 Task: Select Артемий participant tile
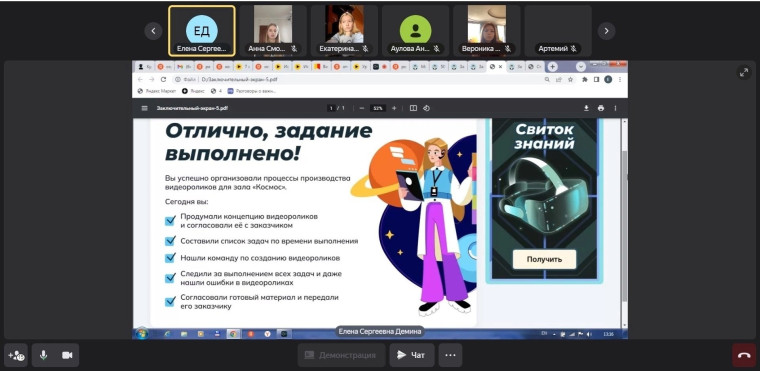558,31
